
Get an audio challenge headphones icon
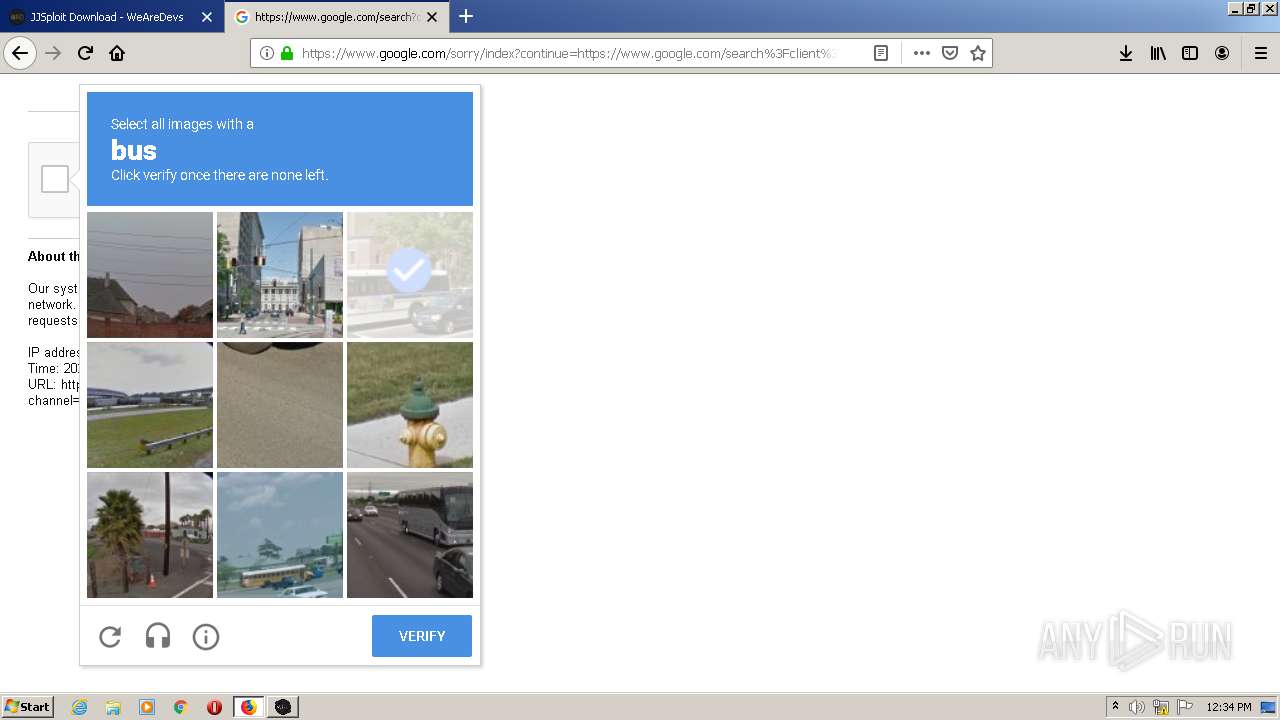pos(158,636)
